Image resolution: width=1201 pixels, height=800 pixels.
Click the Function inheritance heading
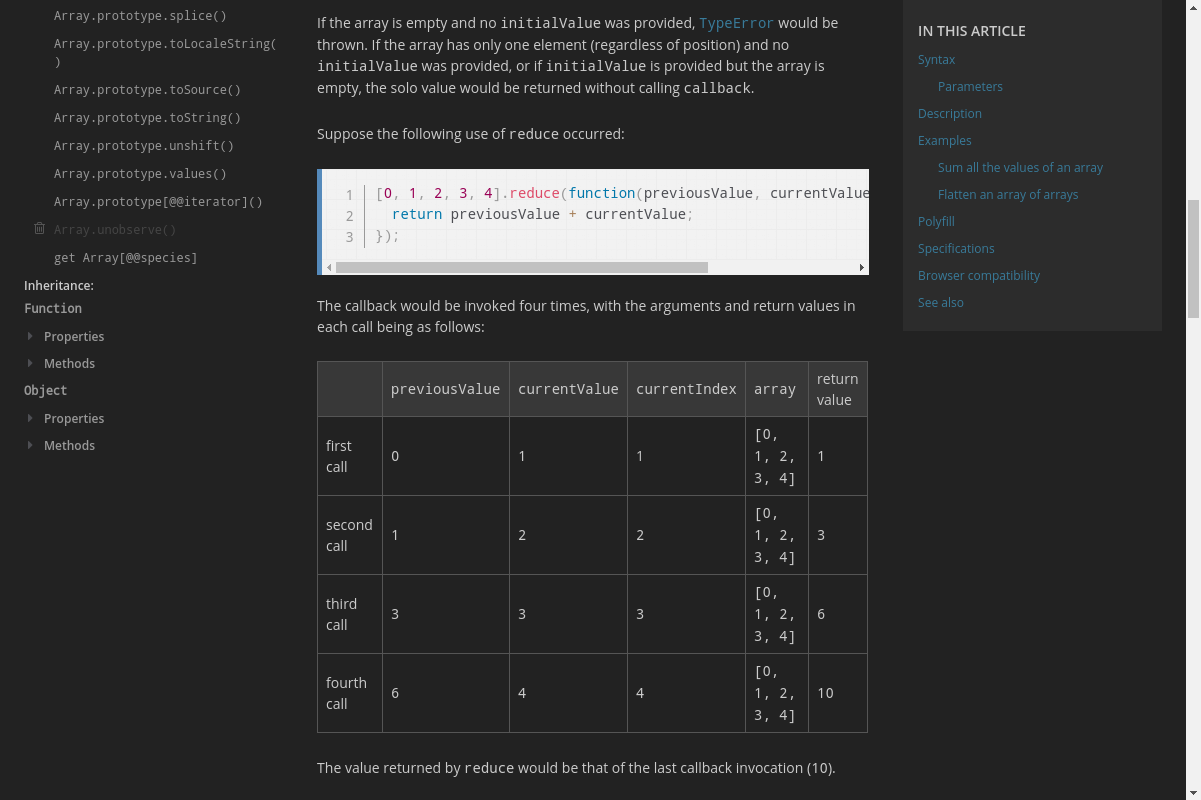pos(53,309)
